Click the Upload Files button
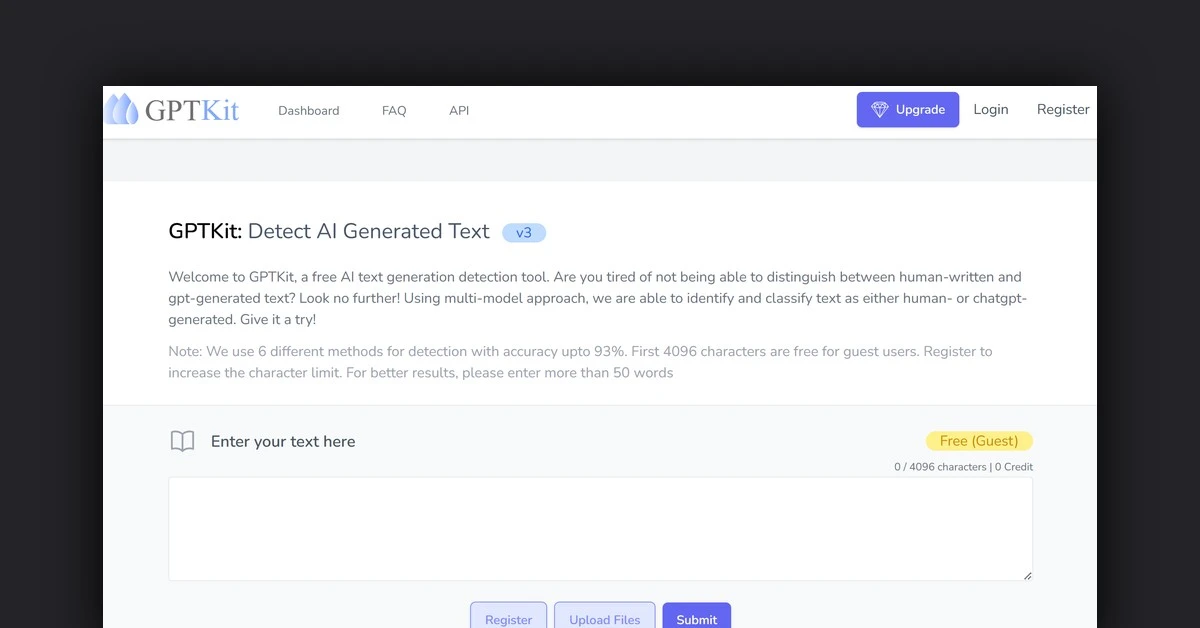Screen dimensions: 1200x628 click(604, 618)
